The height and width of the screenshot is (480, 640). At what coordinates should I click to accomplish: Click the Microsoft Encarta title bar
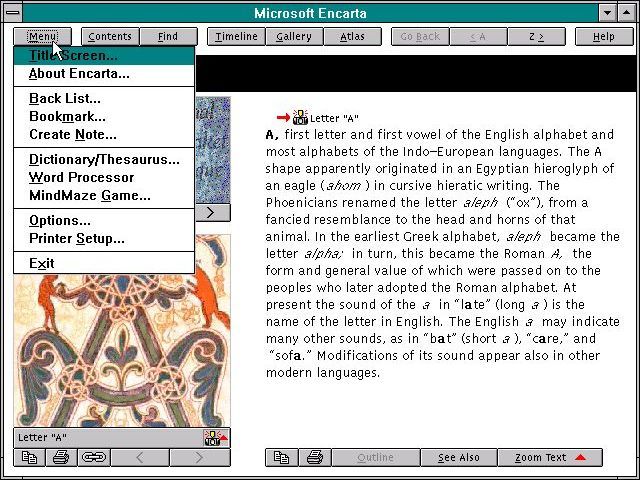click(310, 13)
